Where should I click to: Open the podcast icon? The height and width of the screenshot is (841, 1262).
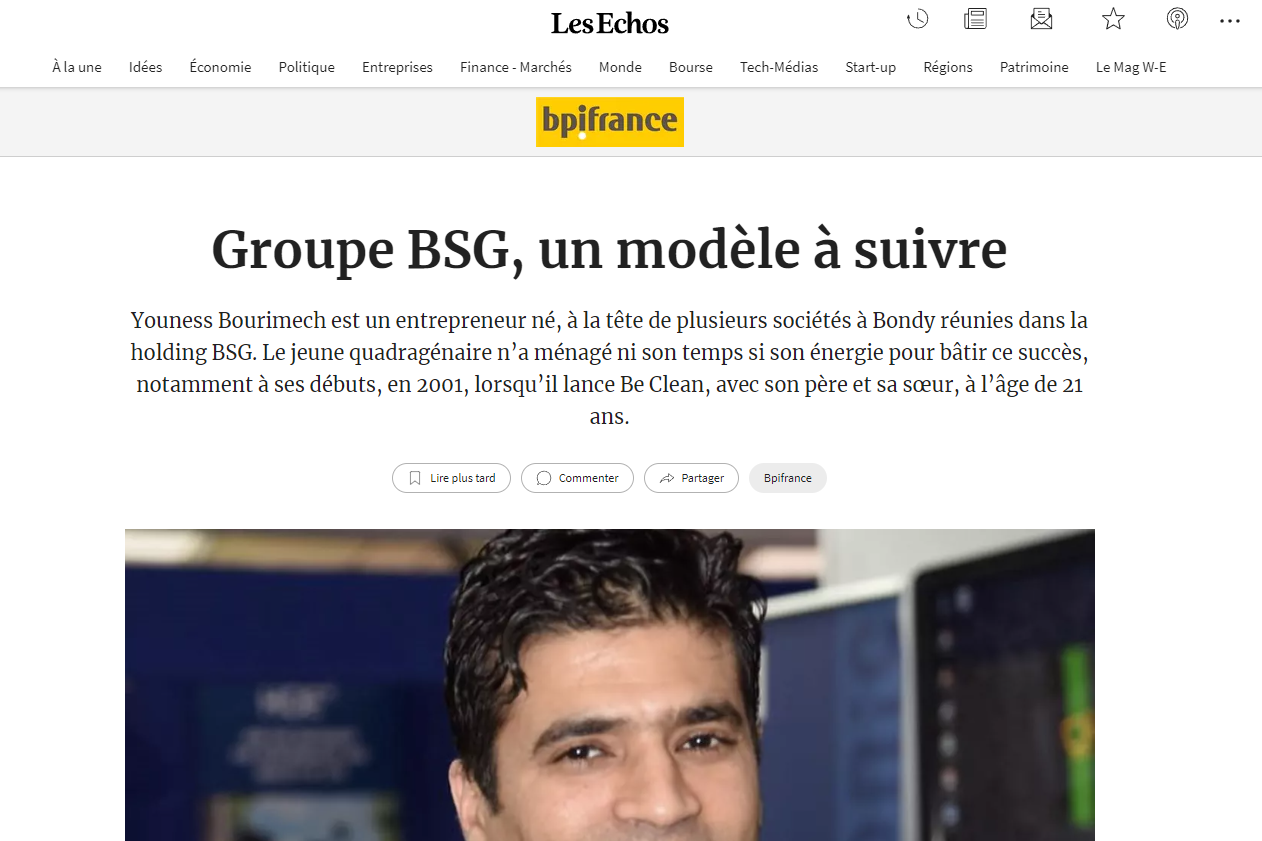[1177, 19]
